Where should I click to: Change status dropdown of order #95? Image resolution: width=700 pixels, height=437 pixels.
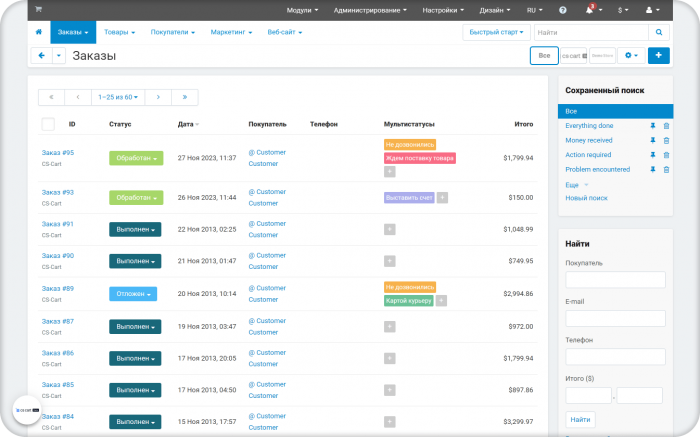tap(136, 158)
